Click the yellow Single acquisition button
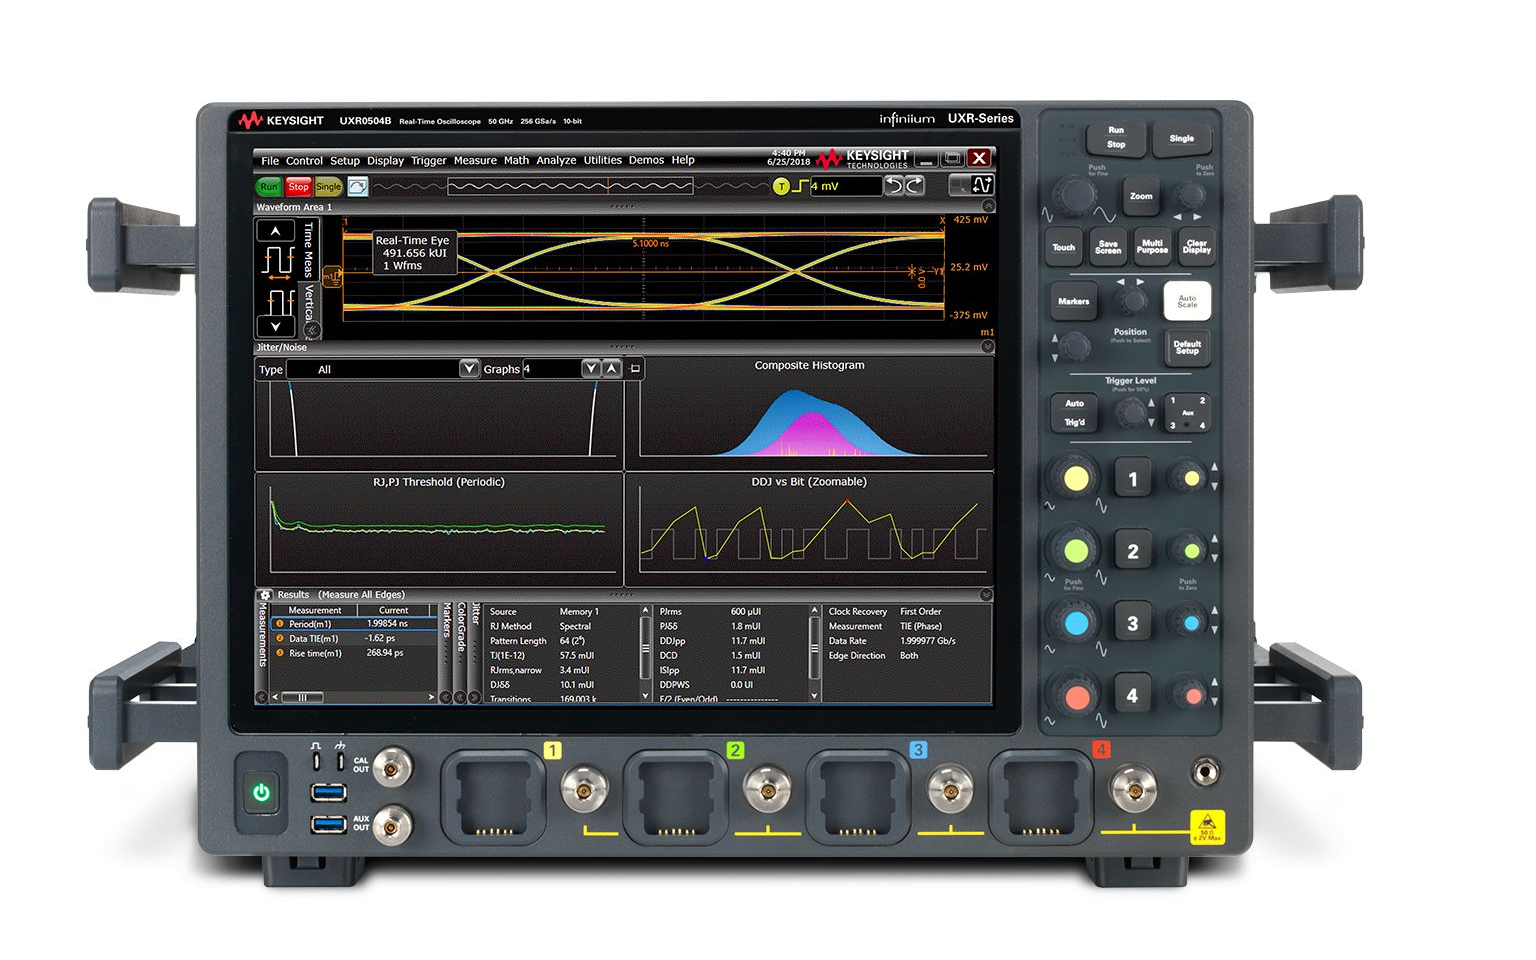This screenshot has height=960, width=1536. (328, 187)
